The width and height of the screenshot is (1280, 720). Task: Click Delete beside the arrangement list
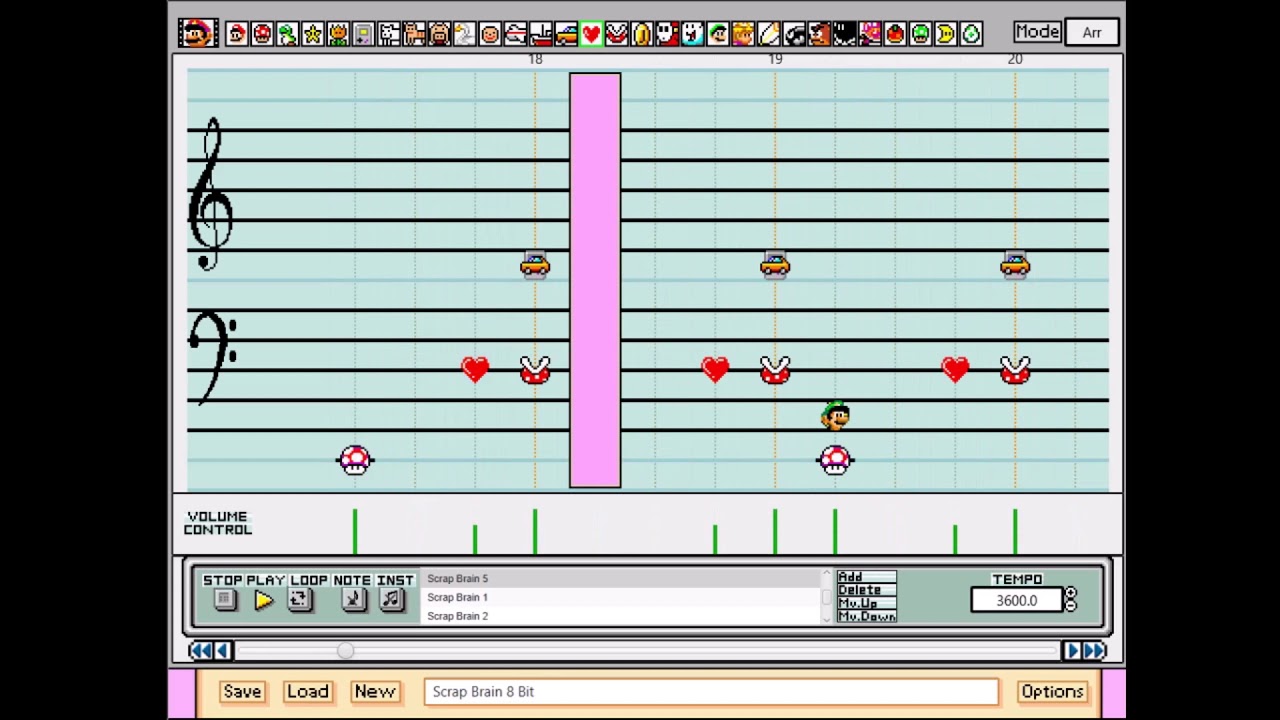tap(866, 590)
